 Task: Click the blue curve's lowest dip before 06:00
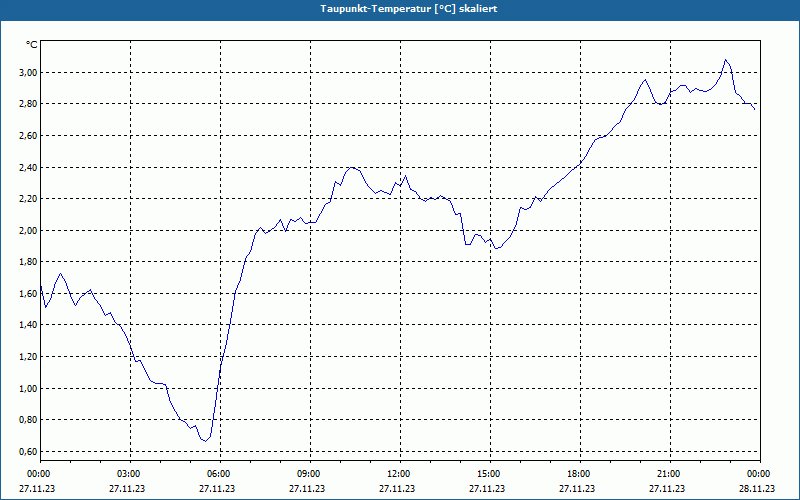tap(205, 441)
